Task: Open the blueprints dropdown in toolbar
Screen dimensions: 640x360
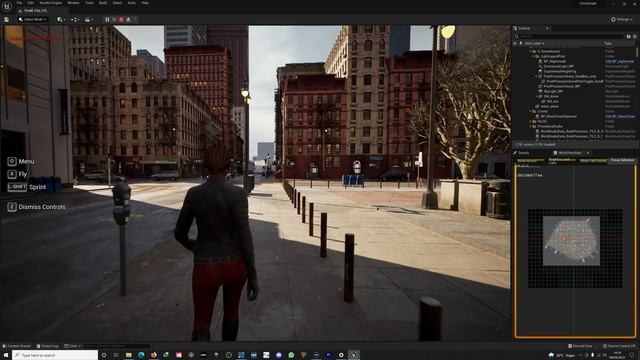Action: coord(75,19)
